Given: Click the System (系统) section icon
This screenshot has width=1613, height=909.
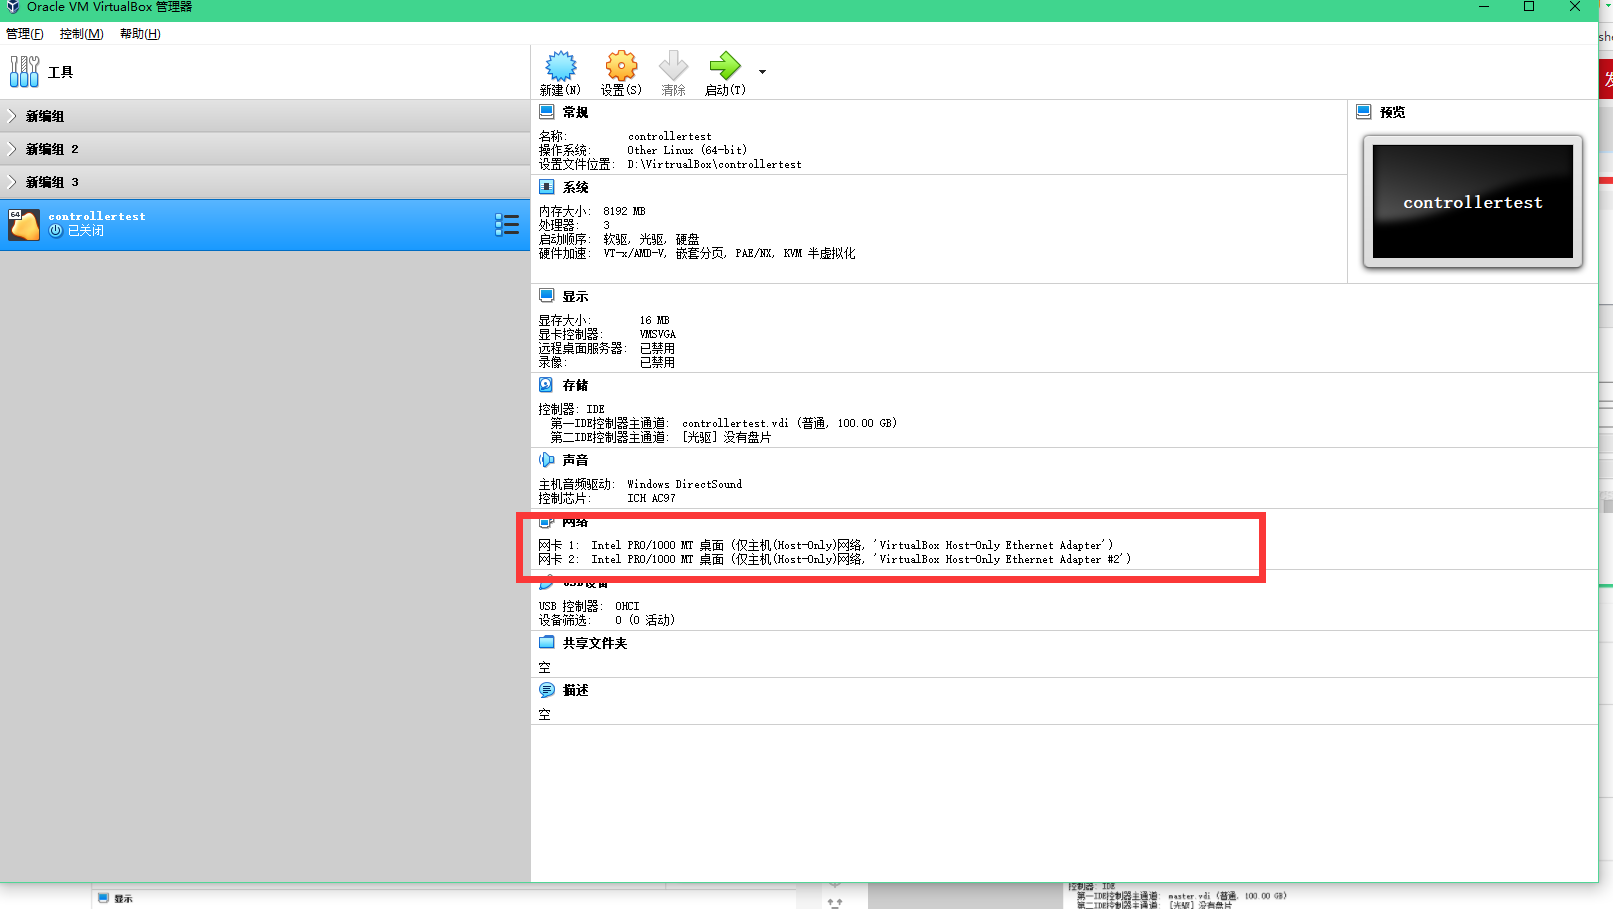Looking at the screenshot, I should coord(547,187).
